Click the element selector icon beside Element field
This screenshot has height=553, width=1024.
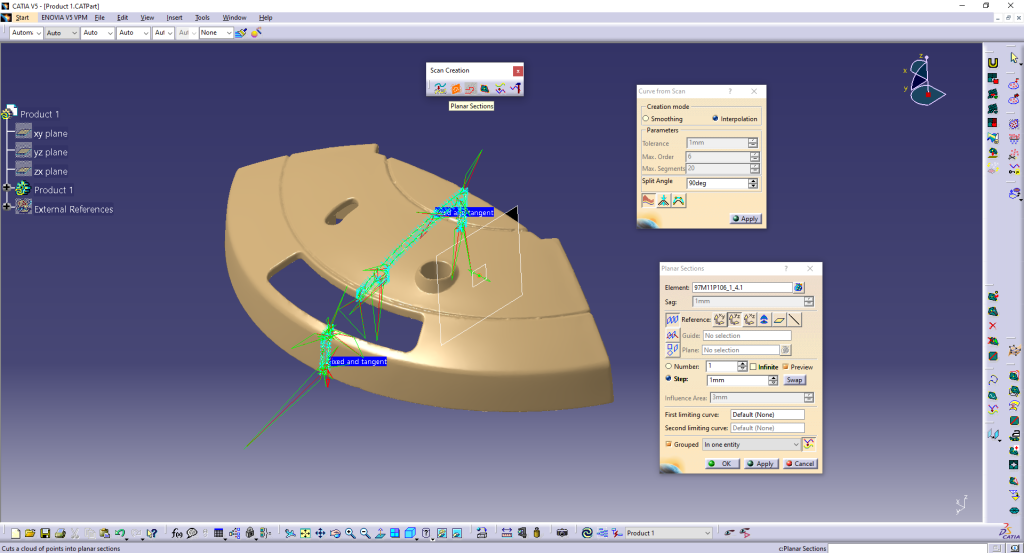799,287
